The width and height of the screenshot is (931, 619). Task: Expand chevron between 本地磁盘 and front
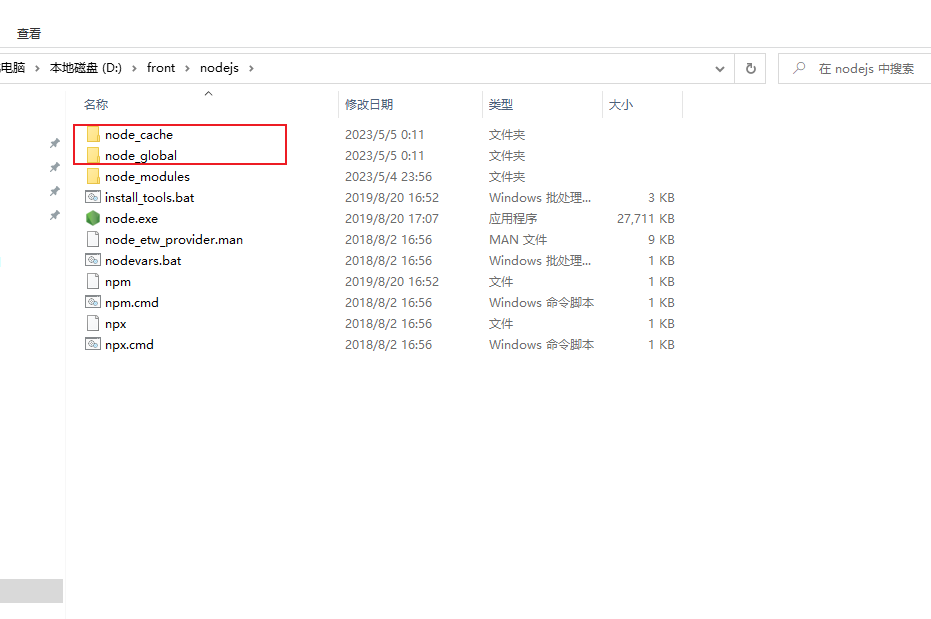(134, 68)
